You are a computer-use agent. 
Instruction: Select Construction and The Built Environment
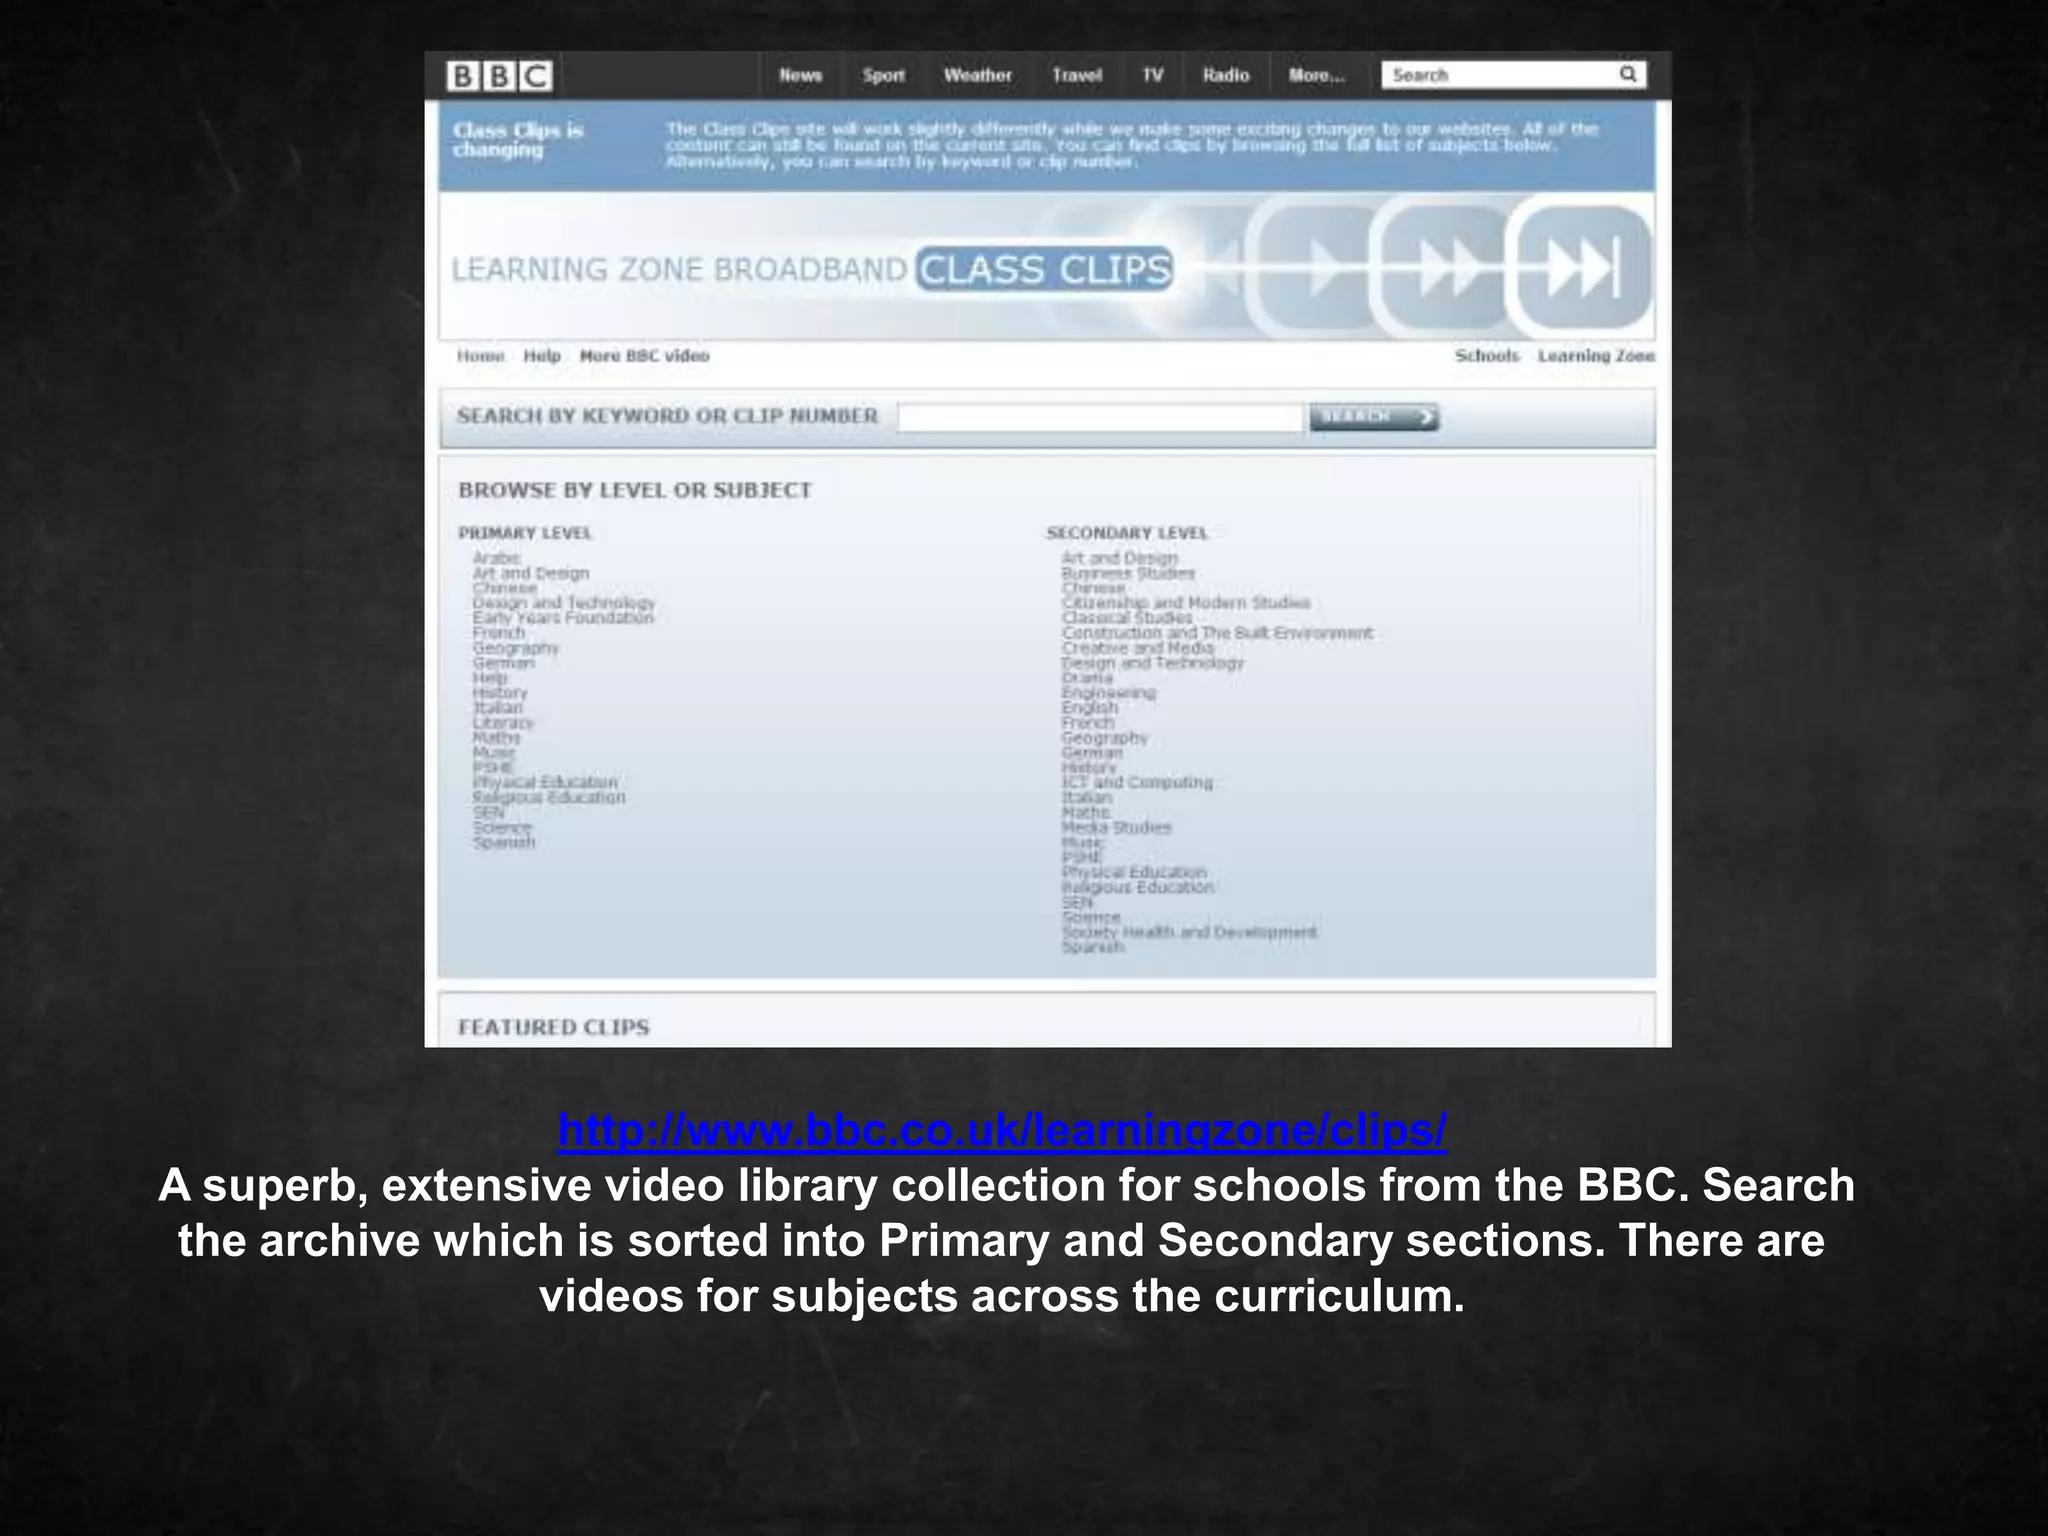click(1217, 633)
